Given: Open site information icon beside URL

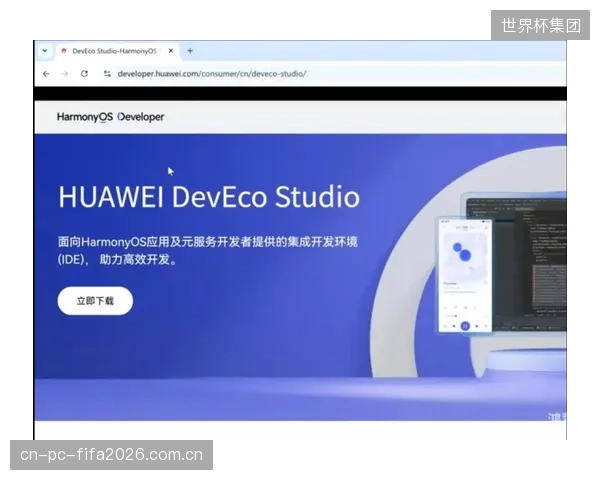Looking at the screenshot, I should click(x=107, y=73).
